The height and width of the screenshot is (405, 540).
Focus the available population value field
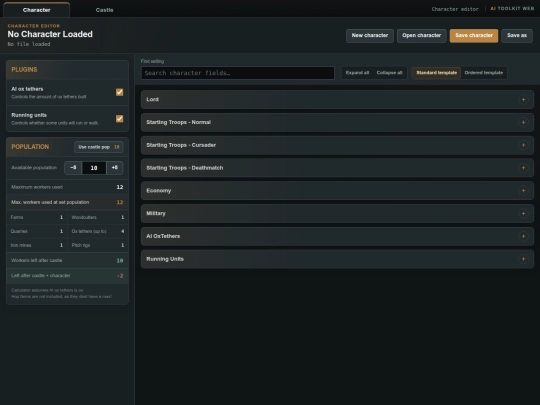pyautogui.click(x=94, y=168)
